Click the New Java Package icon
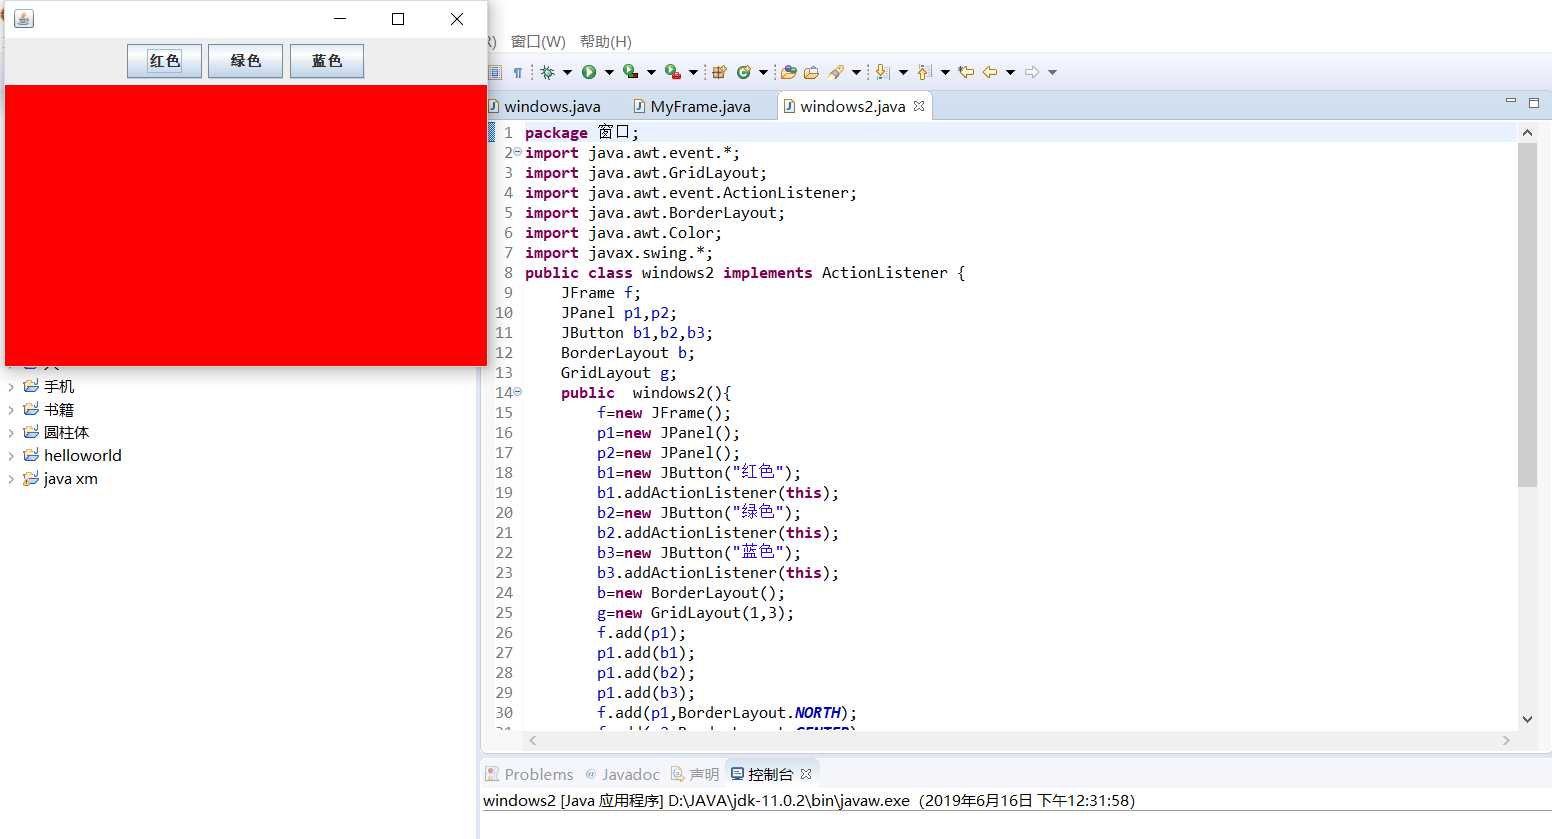The height and width of the screenshot is (839, 1552). click(719, 72)
